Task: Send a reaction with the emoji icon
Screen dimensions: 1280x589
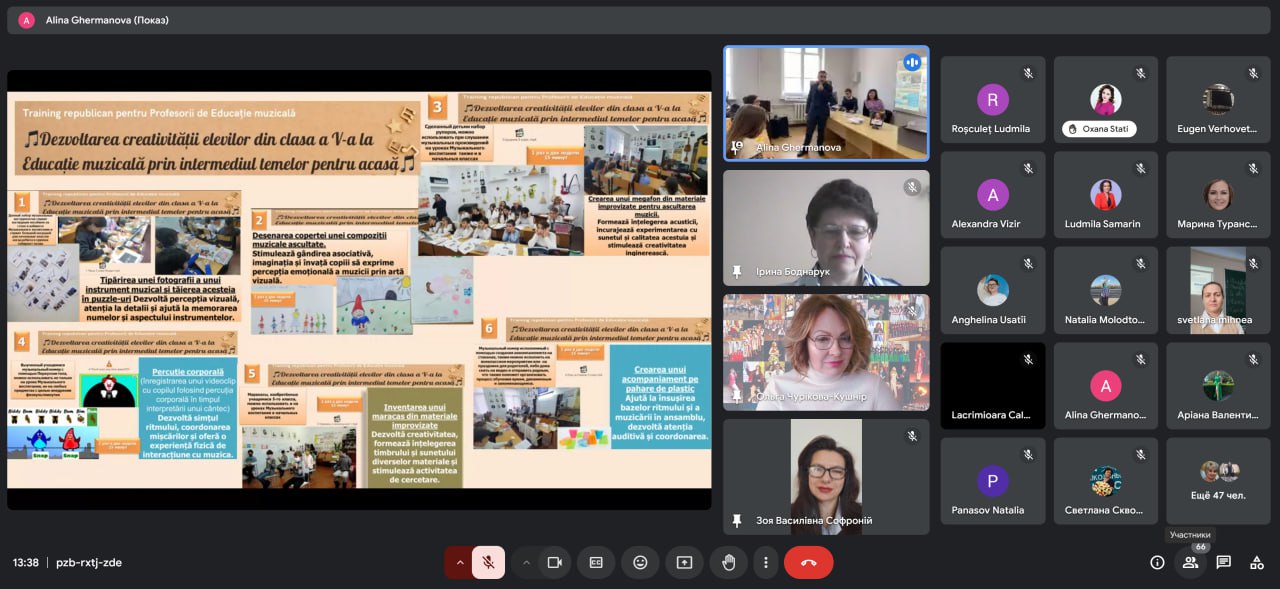Action: tap(640, 562)
